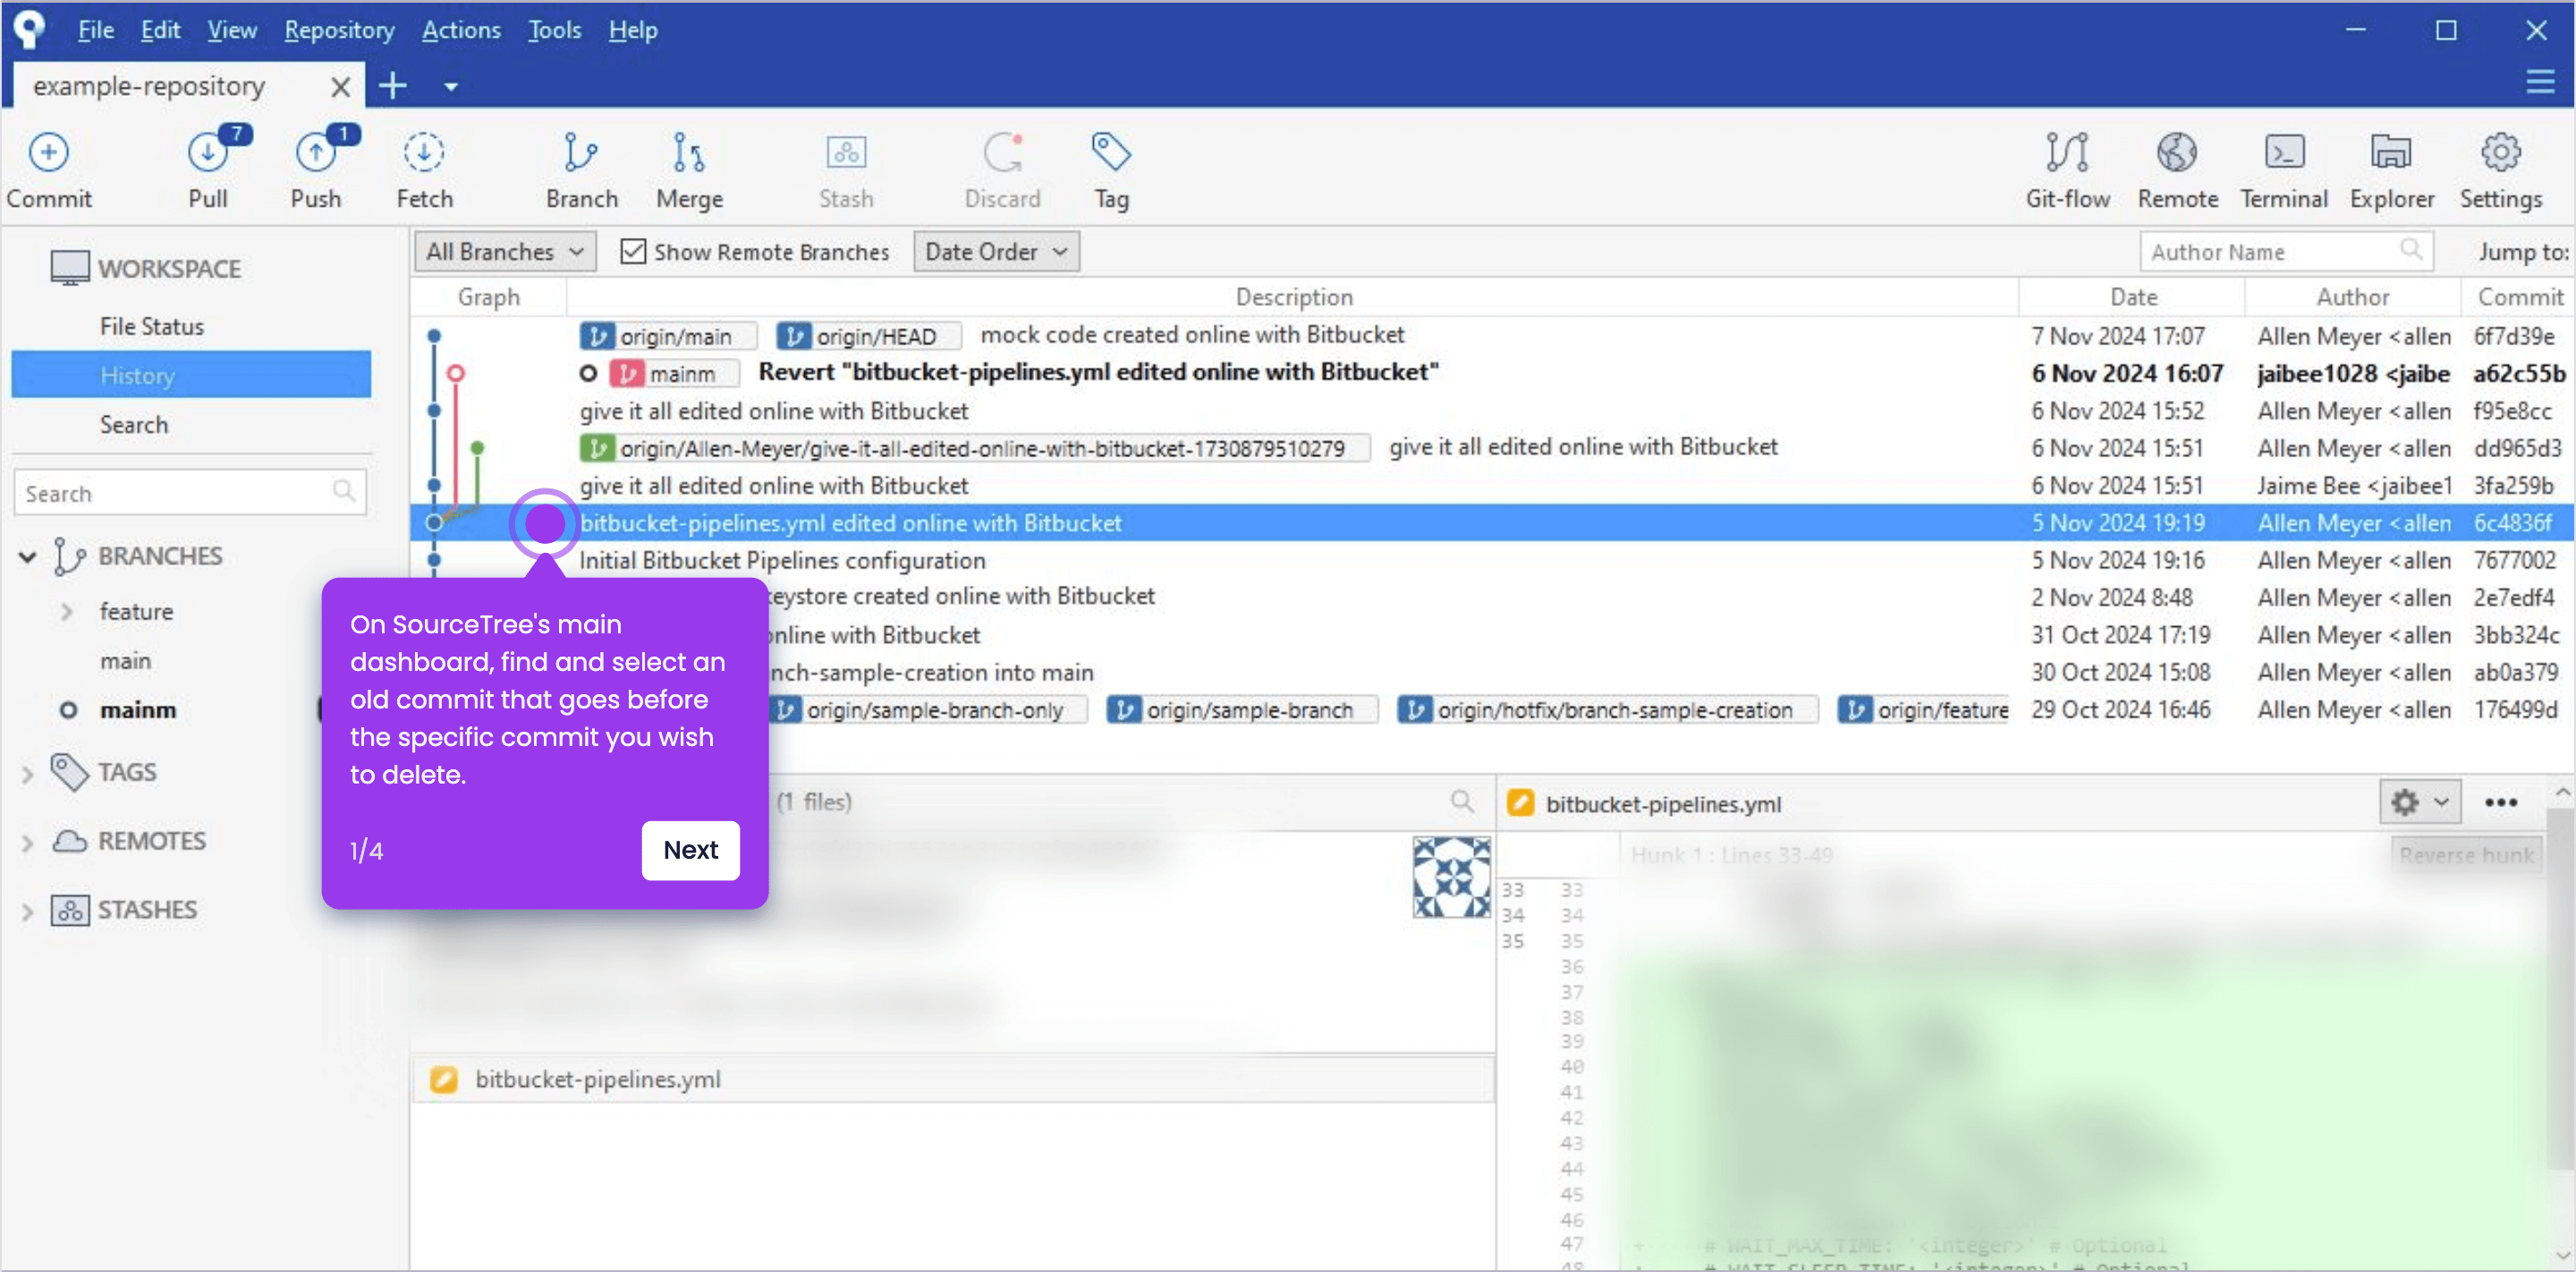The image size is (2576, 1272).
Task: Toggle Show Remote Branches checkbox
Action: pyautogui.click(x=632, y=251)
